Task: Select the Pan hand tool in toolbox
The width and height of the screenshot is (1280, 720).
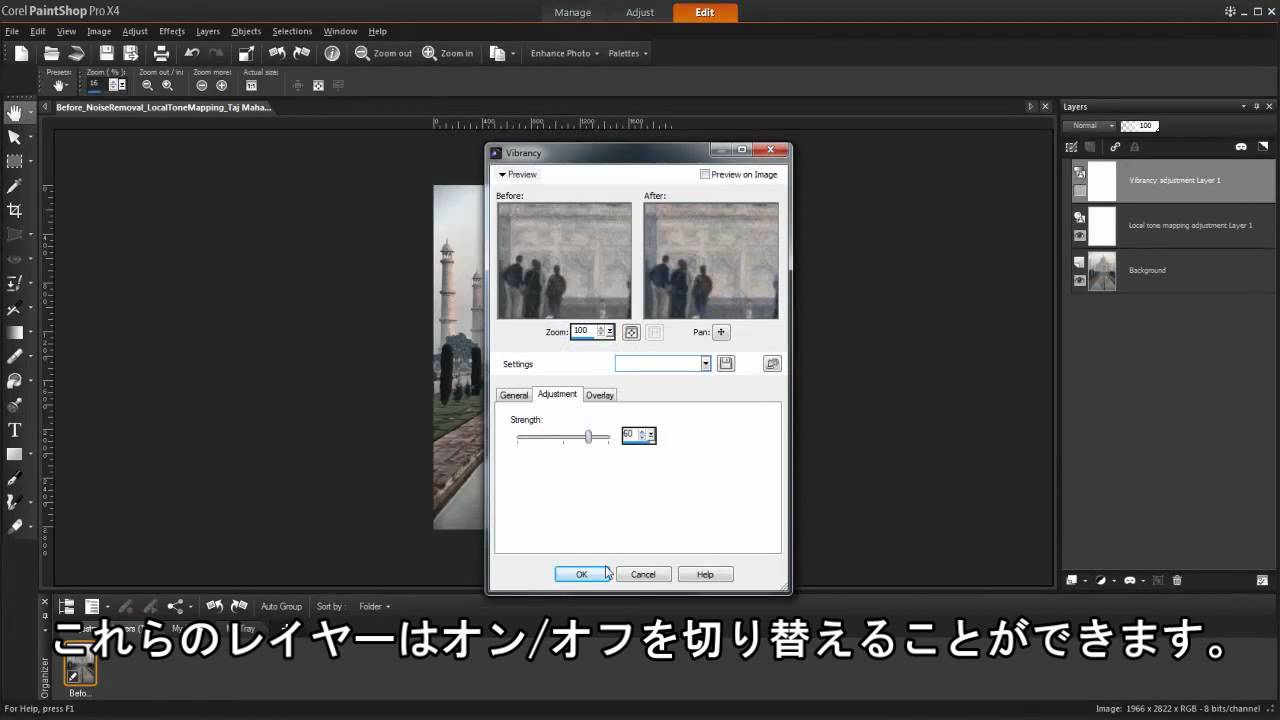Action: pos(14,113)
